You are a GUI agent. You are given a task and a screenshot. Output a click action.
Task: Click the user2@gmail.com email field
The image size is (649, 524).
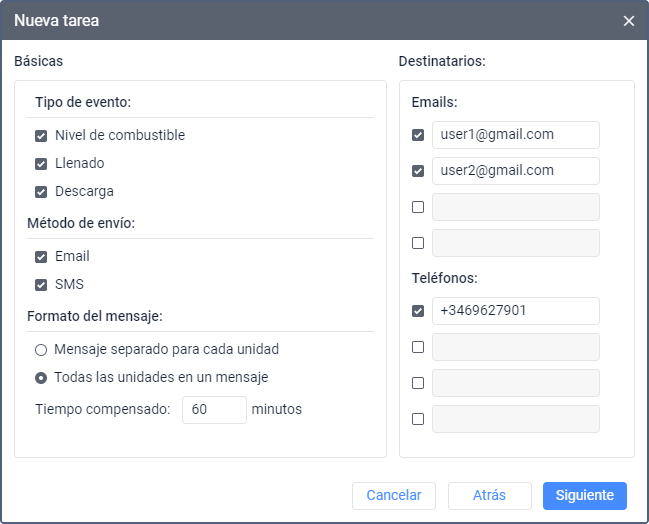pos(515,171)
